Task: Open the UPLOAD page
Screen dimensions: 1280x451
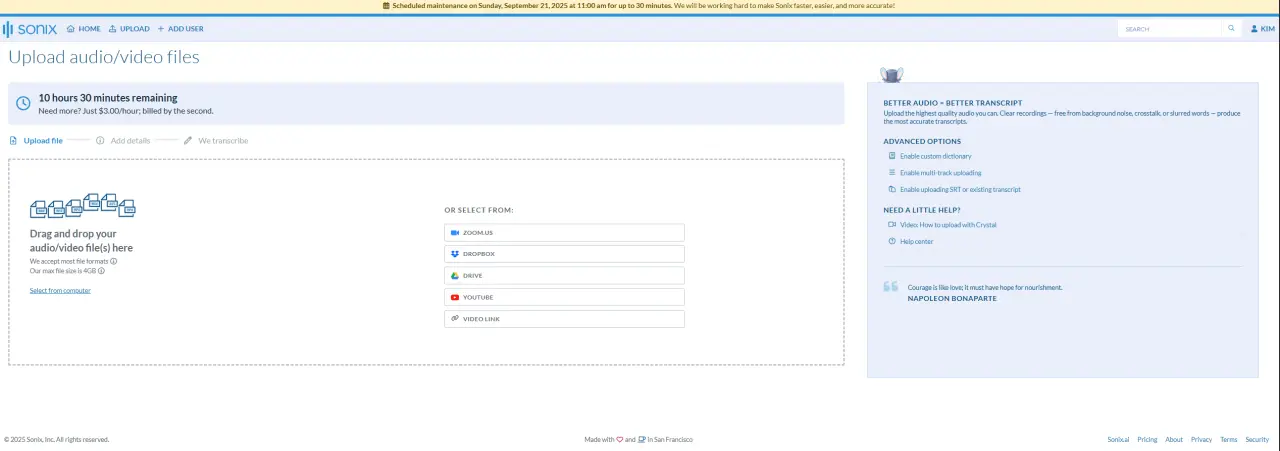Action: [x=129, y=29]
